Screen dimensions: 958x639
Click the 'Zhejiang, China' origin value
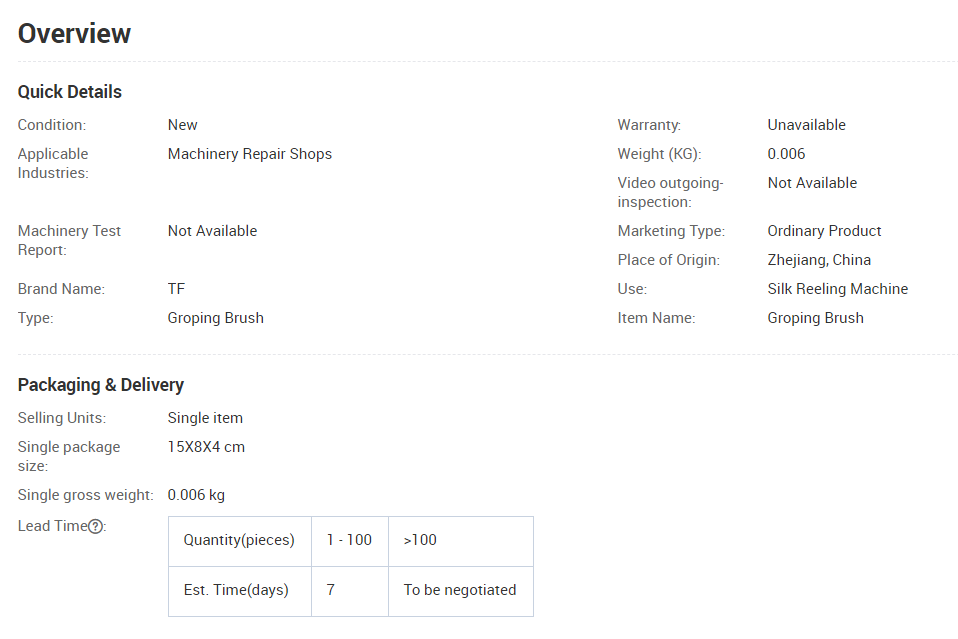click(819, 260)
